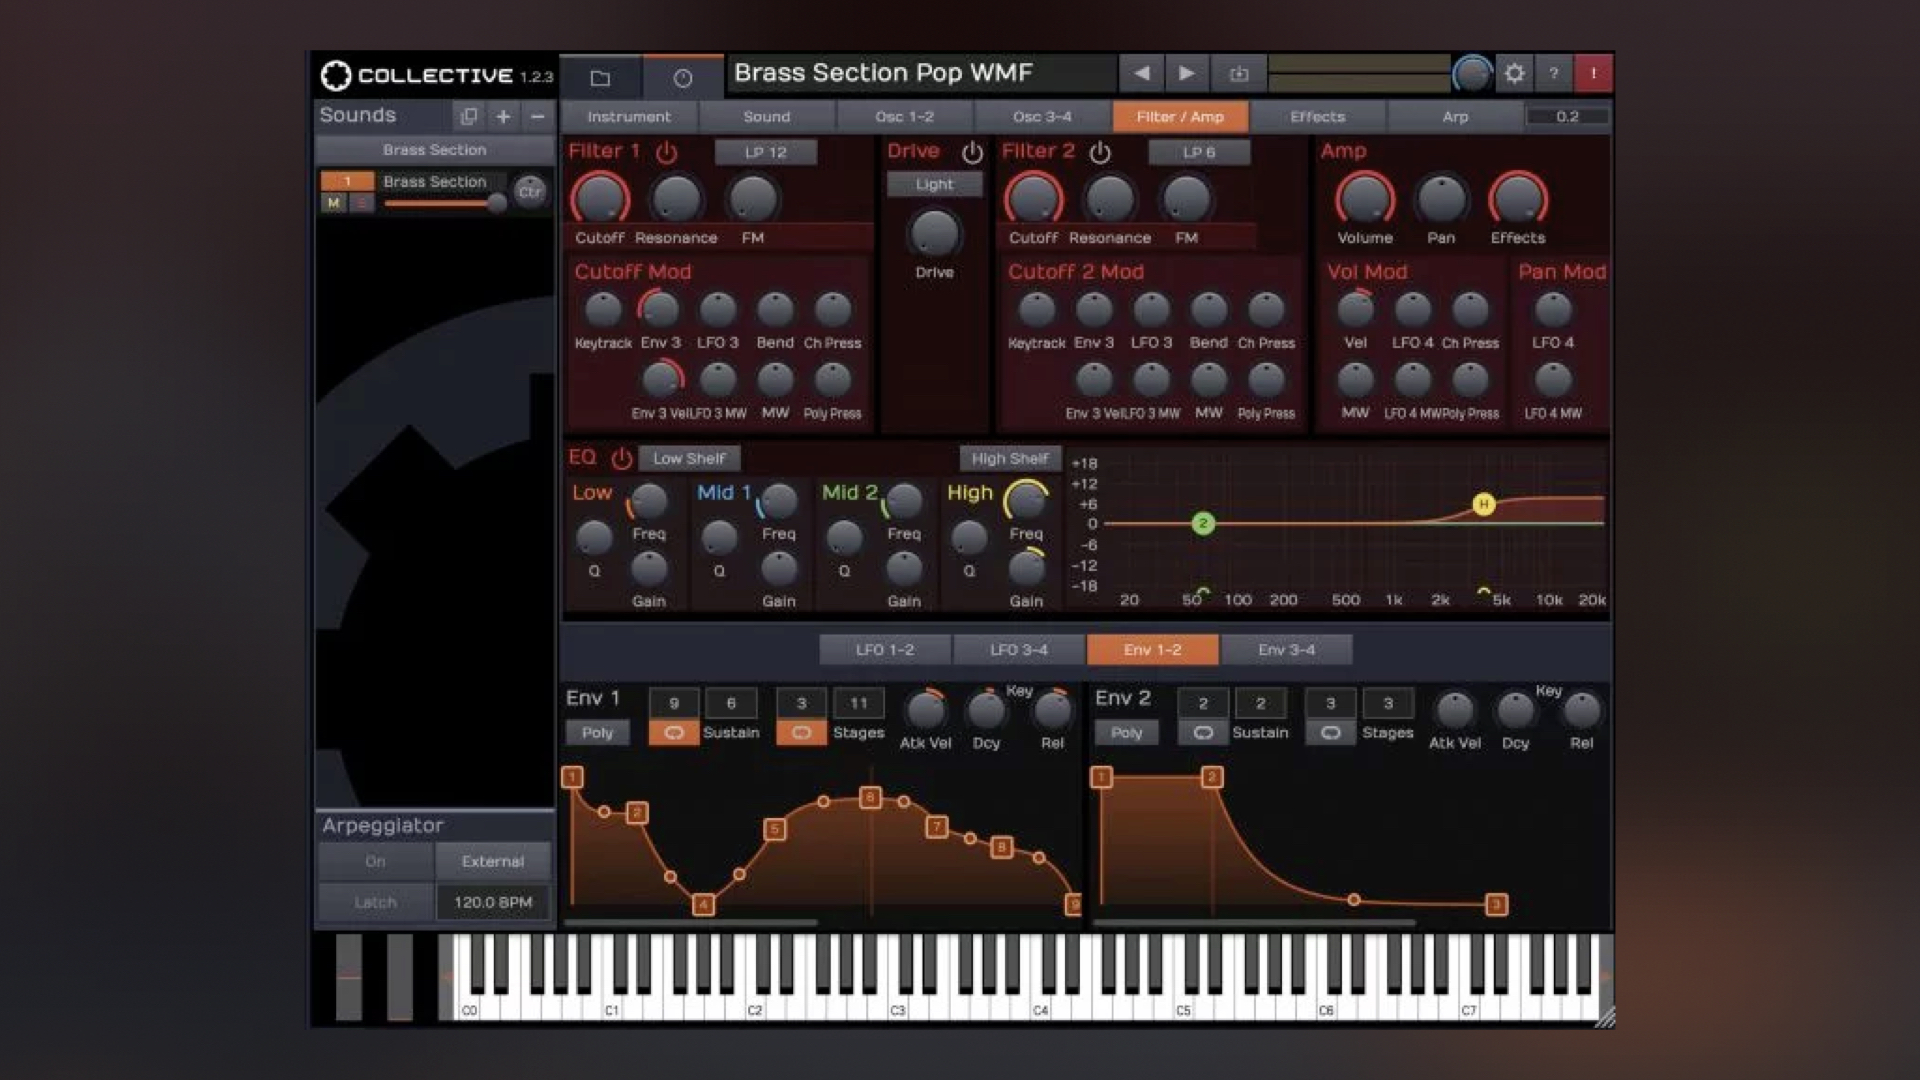
Task: Open the preset browser folder icon
Action: (600, 77)
